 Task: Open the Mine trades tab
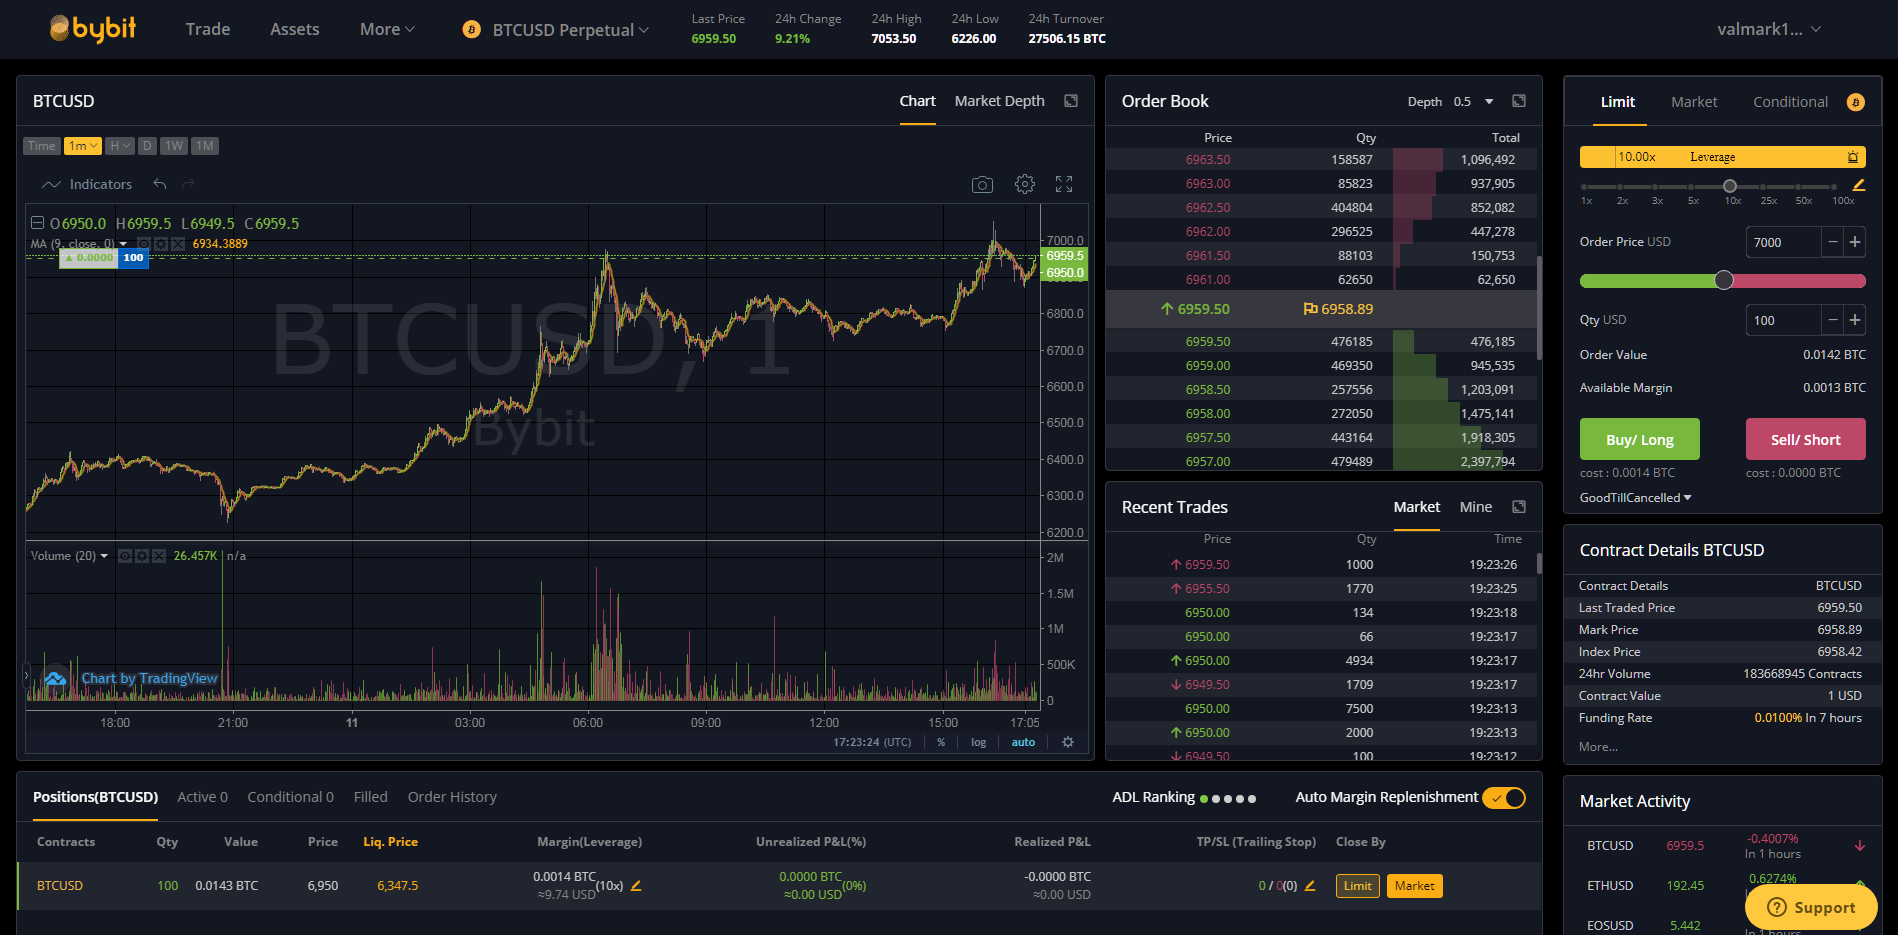tap(1475, 507)
